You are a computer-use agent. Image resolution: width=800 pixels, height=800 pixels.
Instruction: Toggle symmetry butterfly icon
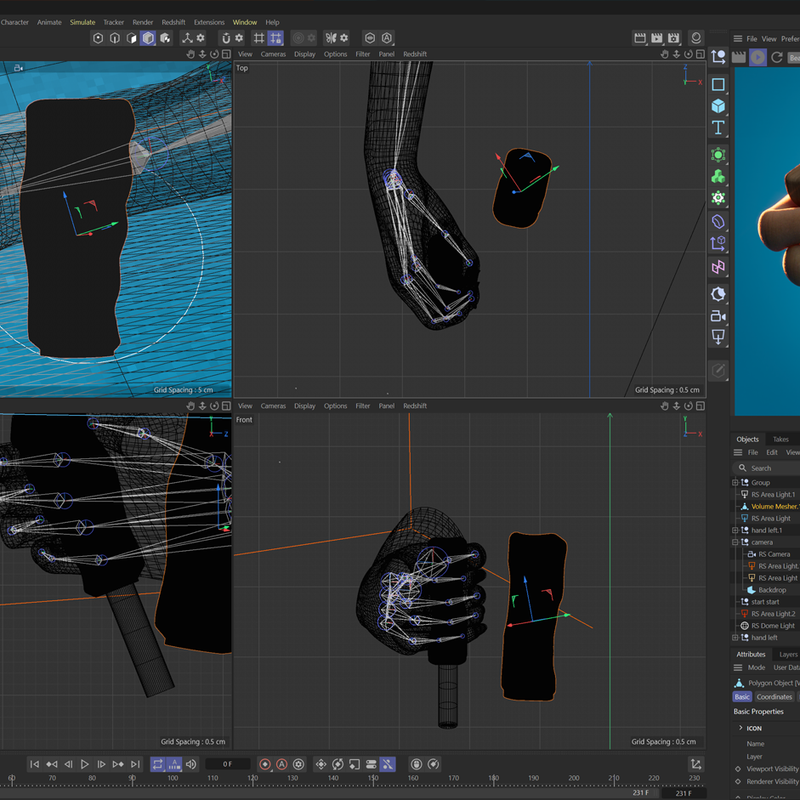pos(331,38)
